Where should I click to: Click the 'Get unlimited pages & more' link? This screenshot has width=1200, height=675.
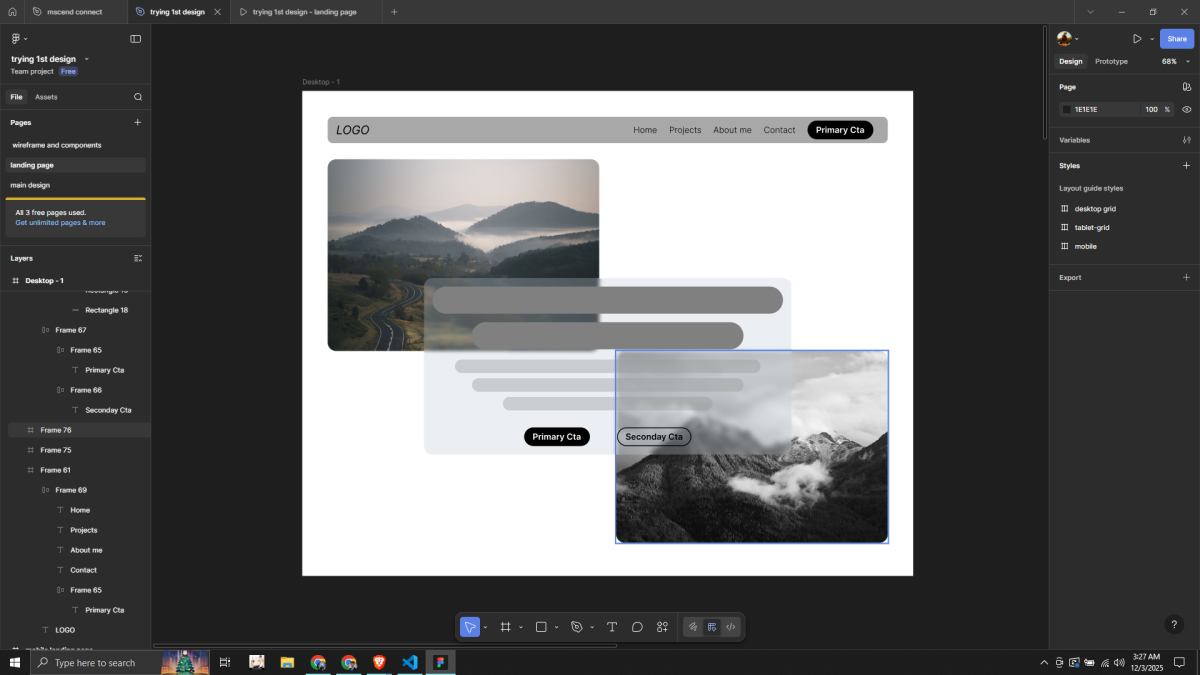tap(60, 223)
